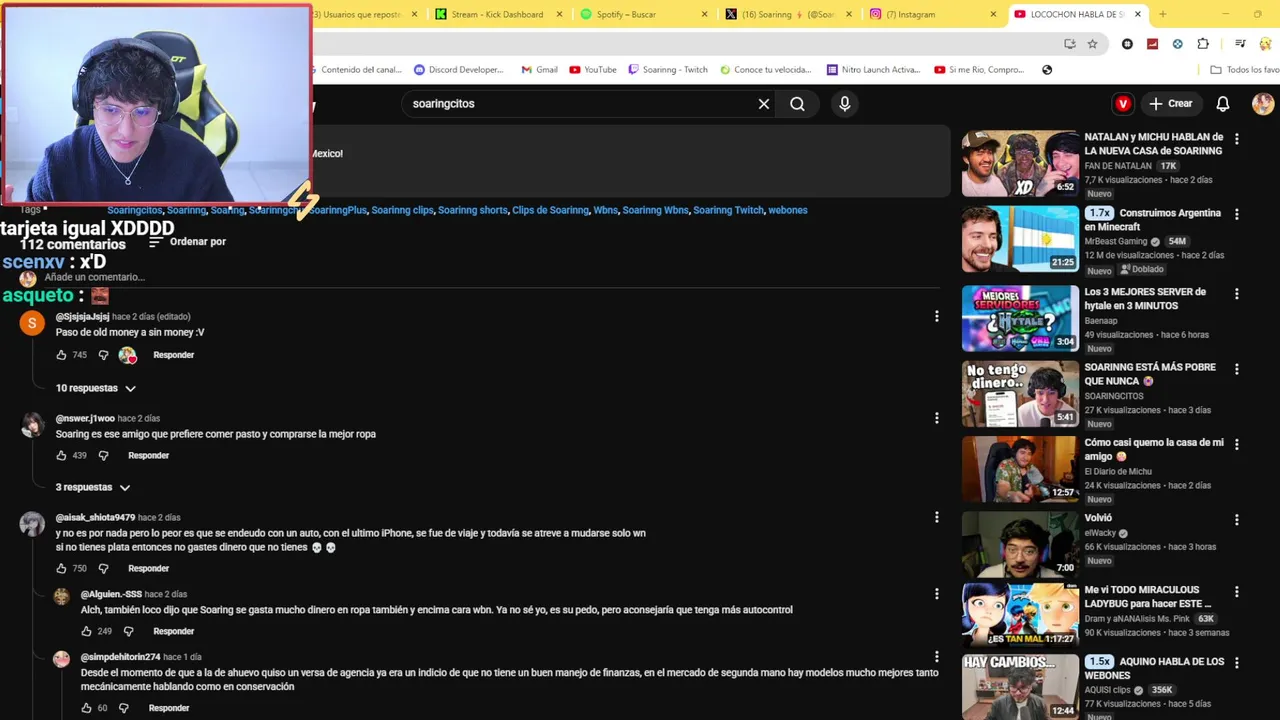Open the Gmail bookmark
The width and height of the screenshot is (1280, 720).
(x=539, y=70)
